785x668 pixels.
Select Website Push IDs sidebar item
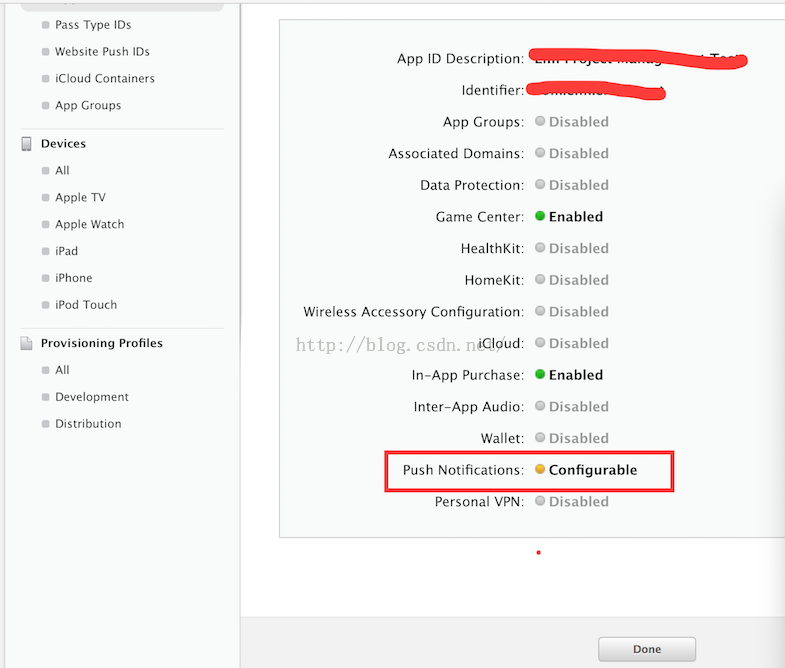102,52
